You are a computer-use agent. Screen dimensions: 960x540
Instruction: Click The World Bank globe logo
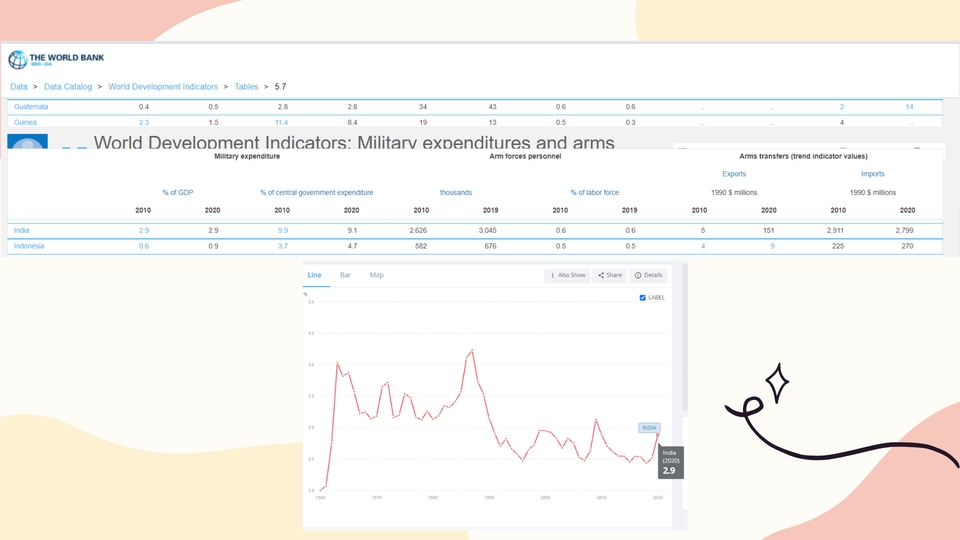(17, 59)
